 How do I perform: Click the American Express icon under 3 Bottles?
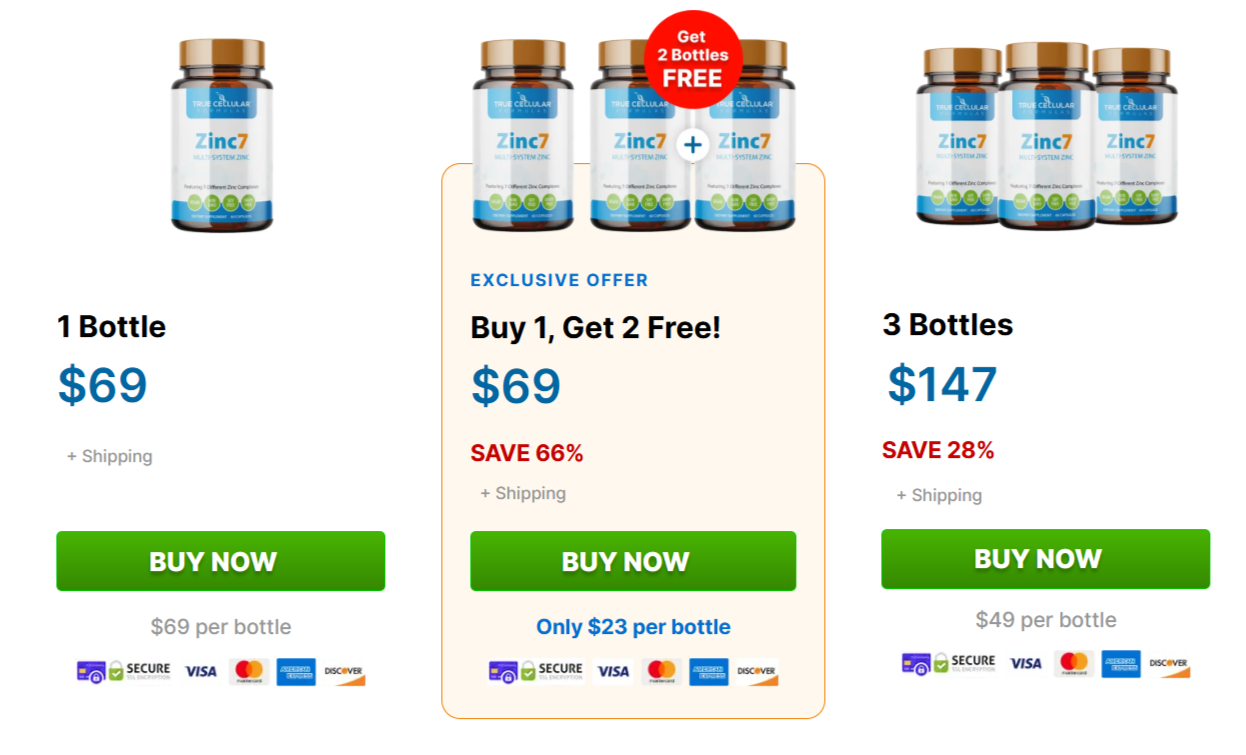(1121, 663)
